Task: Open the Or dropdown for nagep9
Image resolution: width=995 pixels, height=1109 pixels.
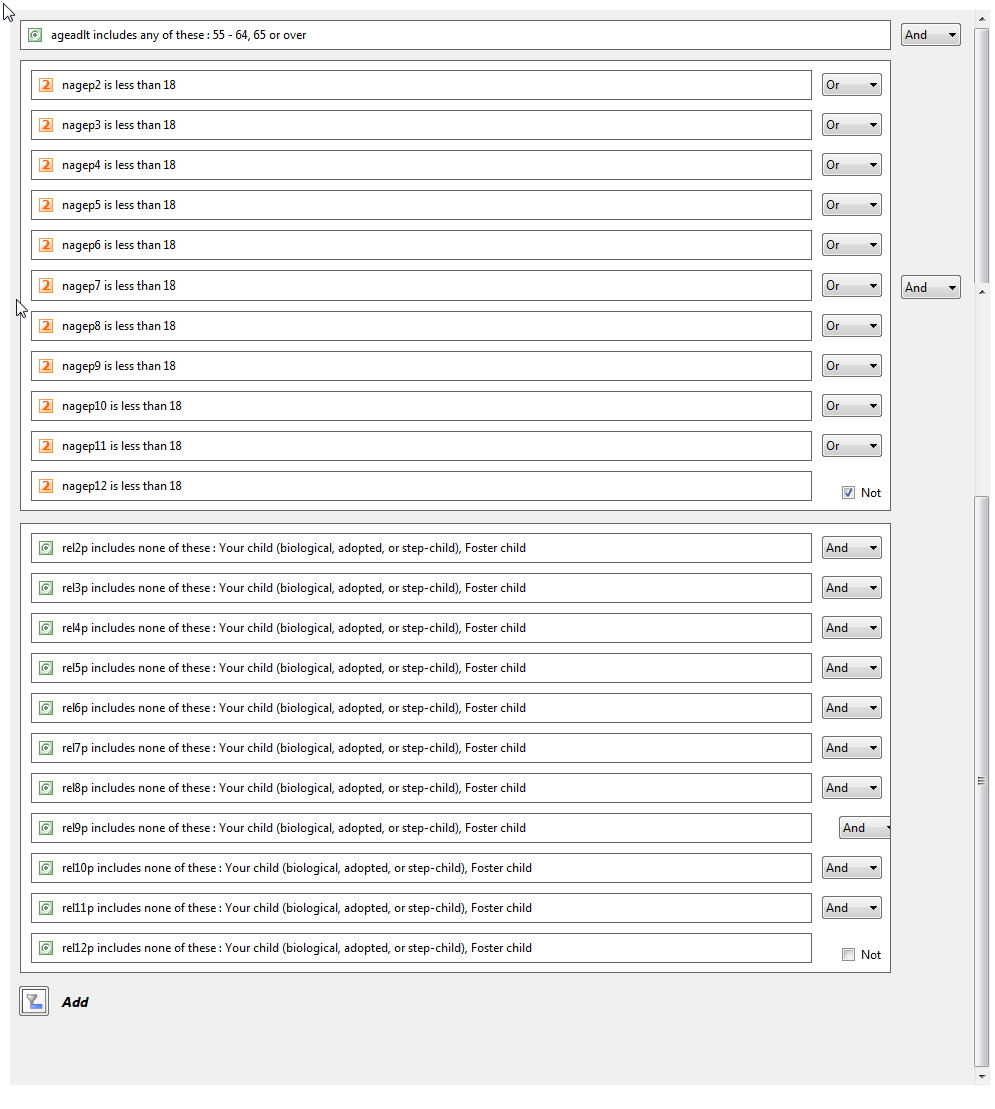Action: 851,366
